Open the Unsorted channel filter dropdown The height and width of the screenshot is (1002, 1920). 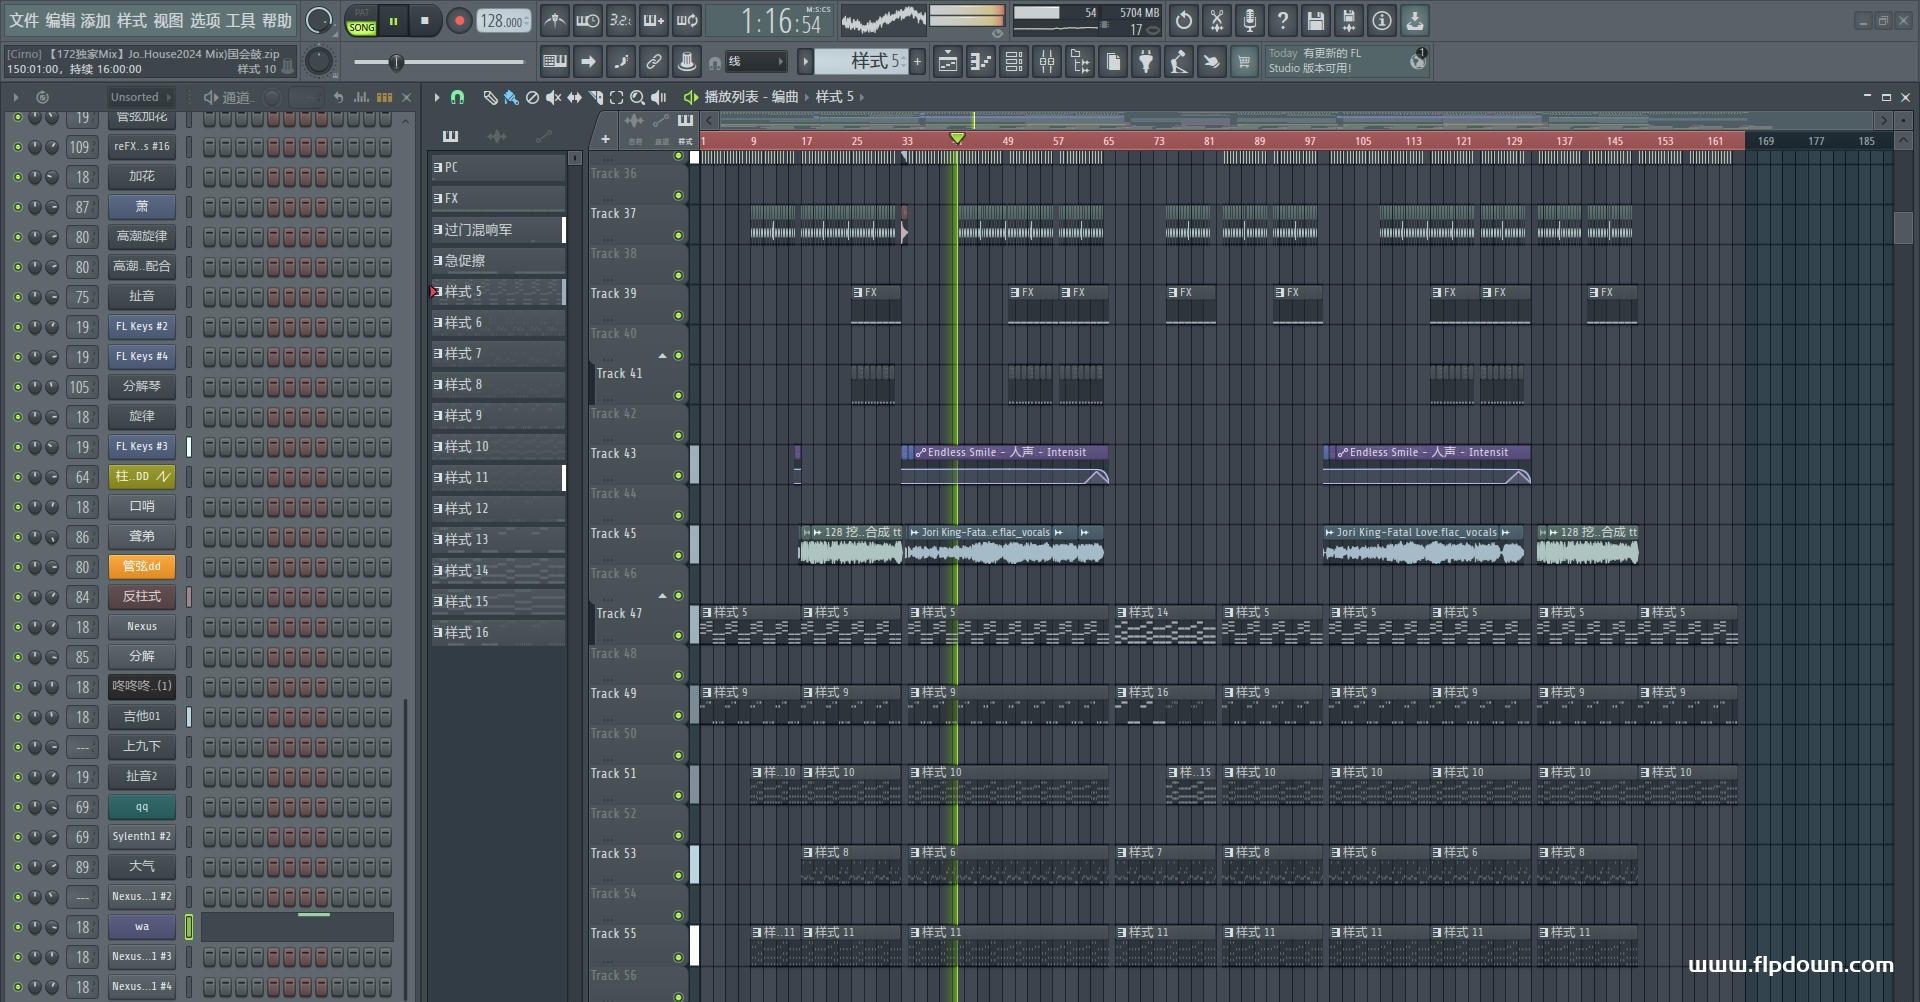click(140, 97)
